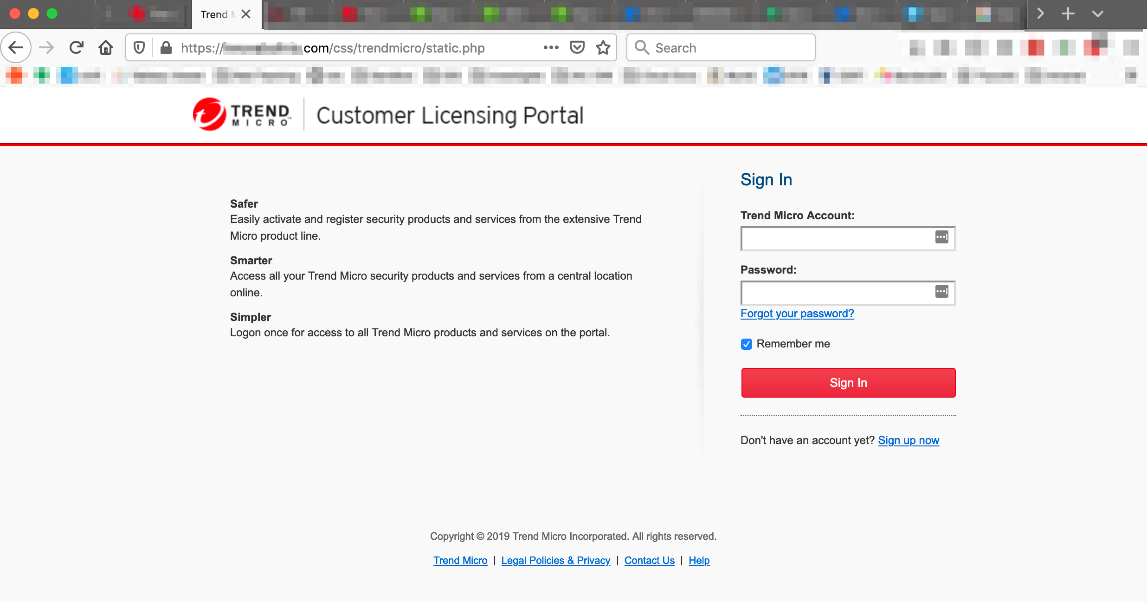
Task: Click password manager icon in account field
Action: 941,237
